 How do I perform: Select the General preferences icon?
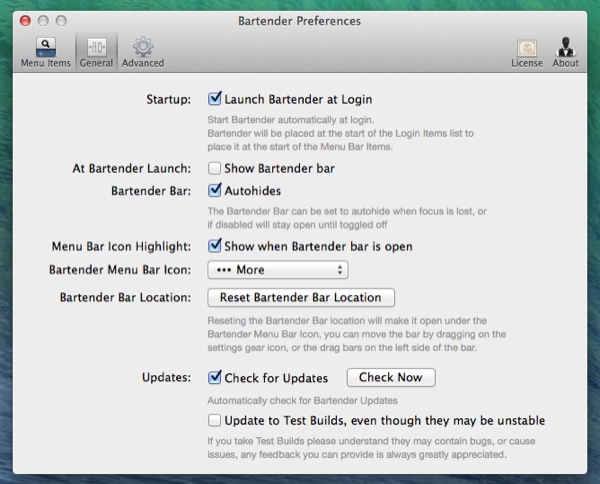coord(96,47)
